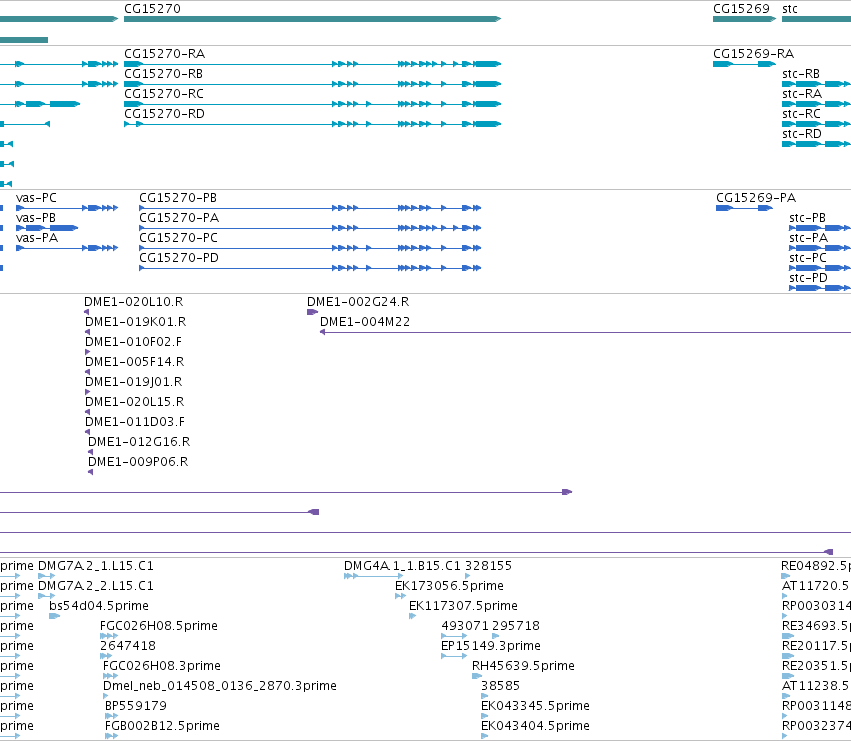
Task: Select protein vas-PC
Action: [x=67, y=208]
